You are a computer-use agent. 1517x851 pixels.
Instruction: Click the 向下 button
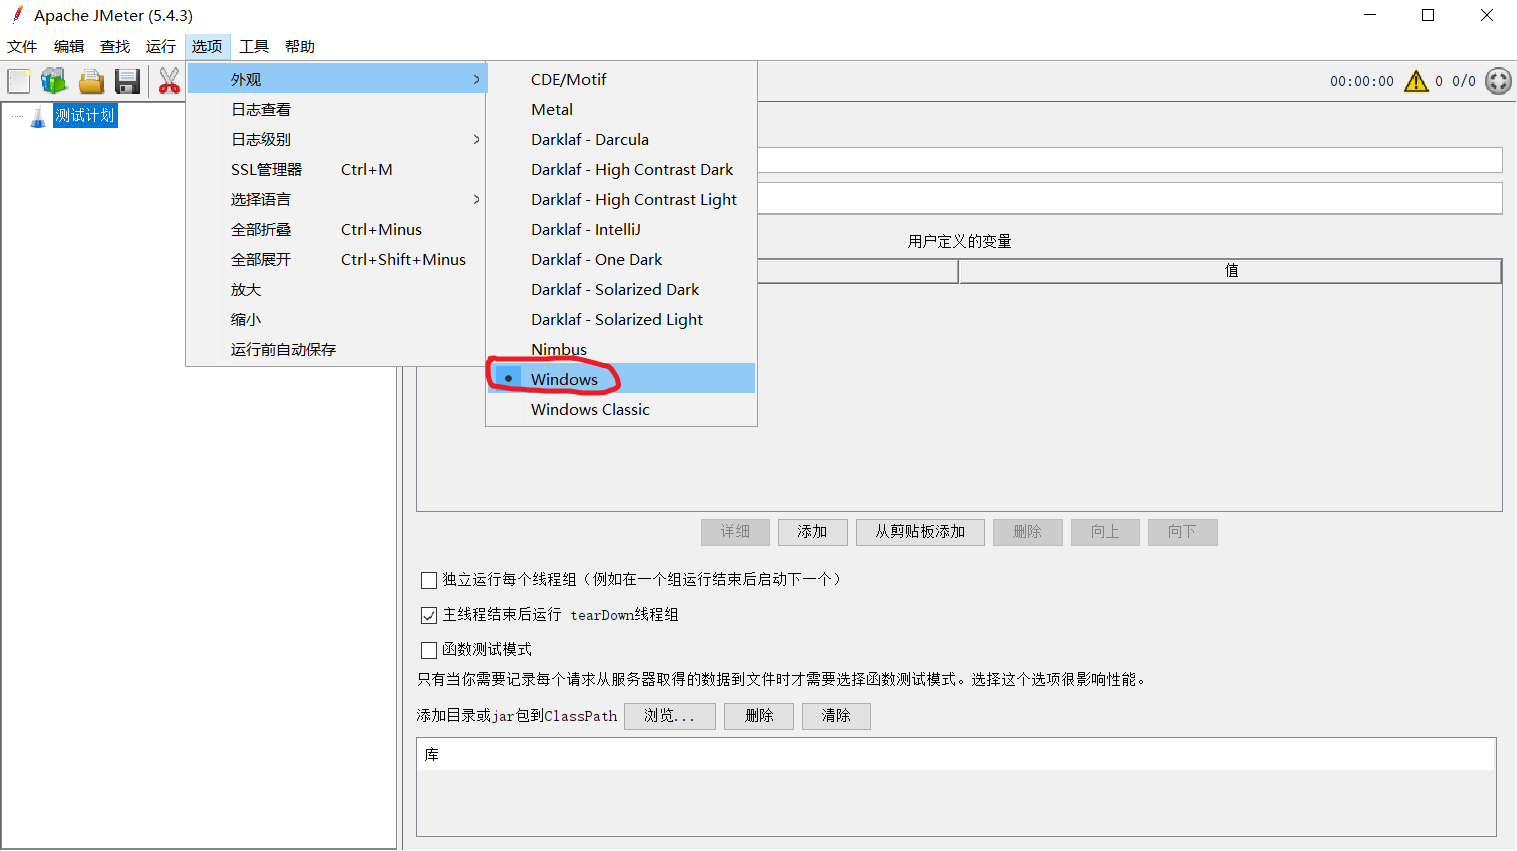tap(1182, 532)
